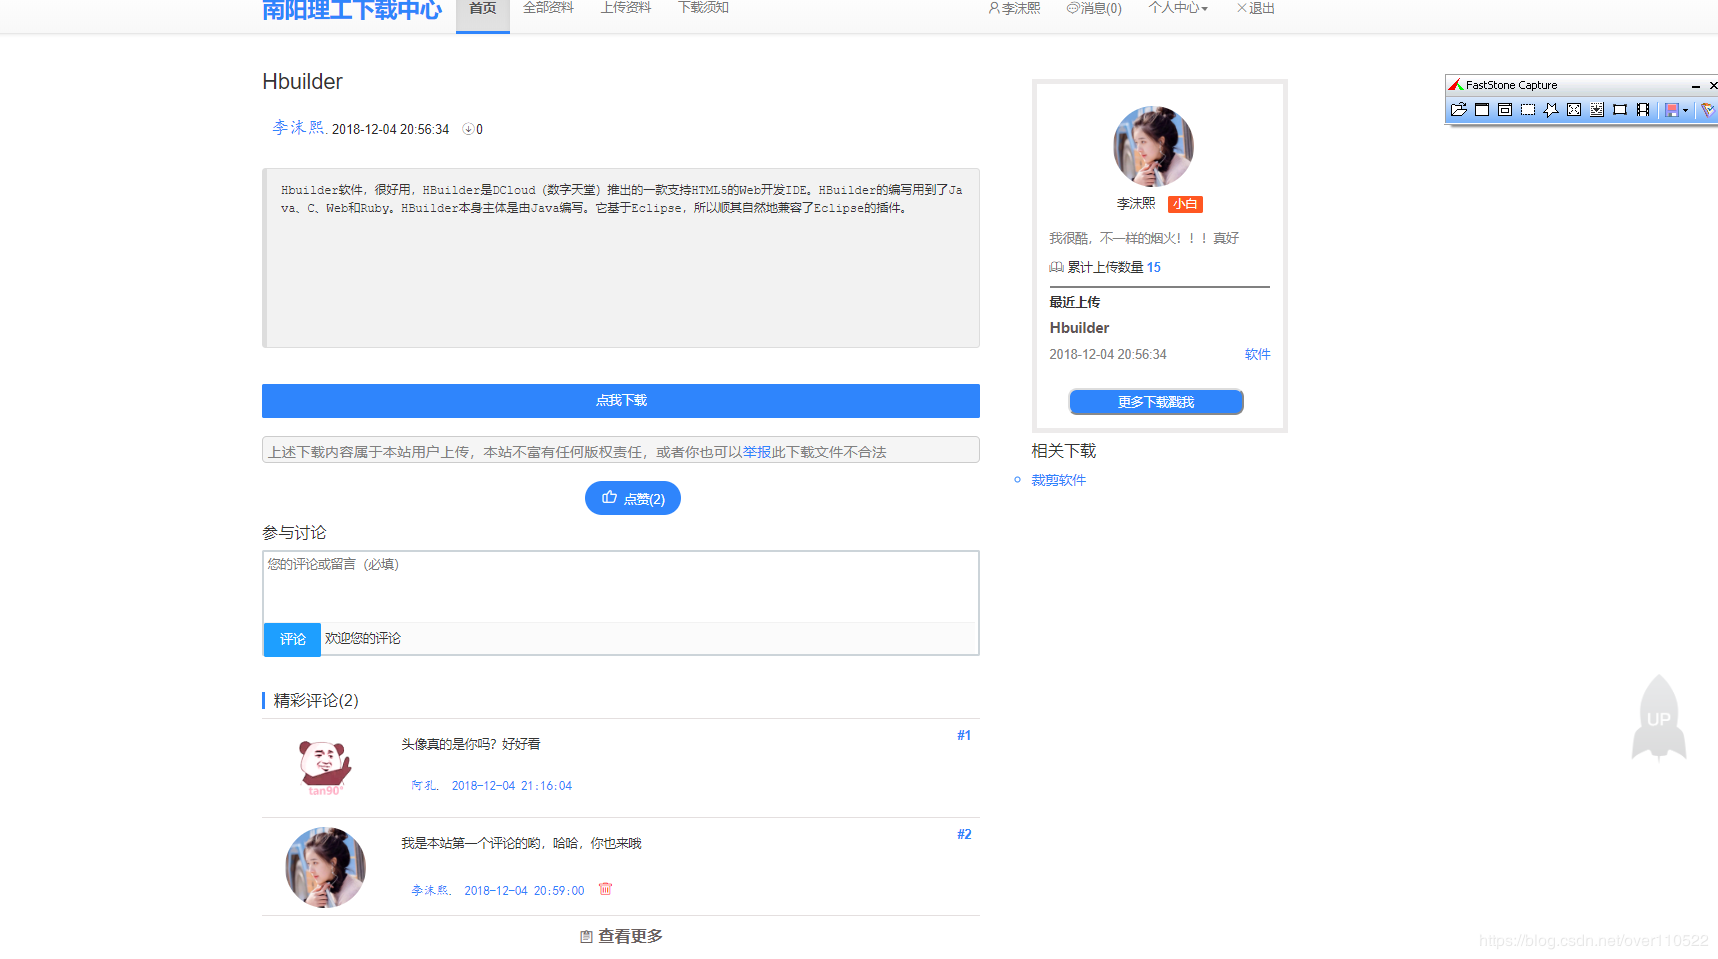The height and width of the screenshot is (959, 1718).
Task: Click the FastStone rectangle region capture icon
Action: tap(1527, 110)
